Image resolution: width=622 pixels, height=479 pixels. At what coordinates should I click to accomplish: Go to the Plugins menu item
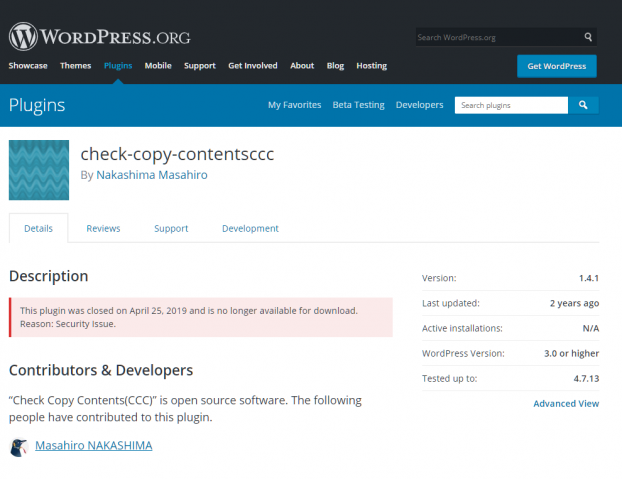tap(118, 66)
